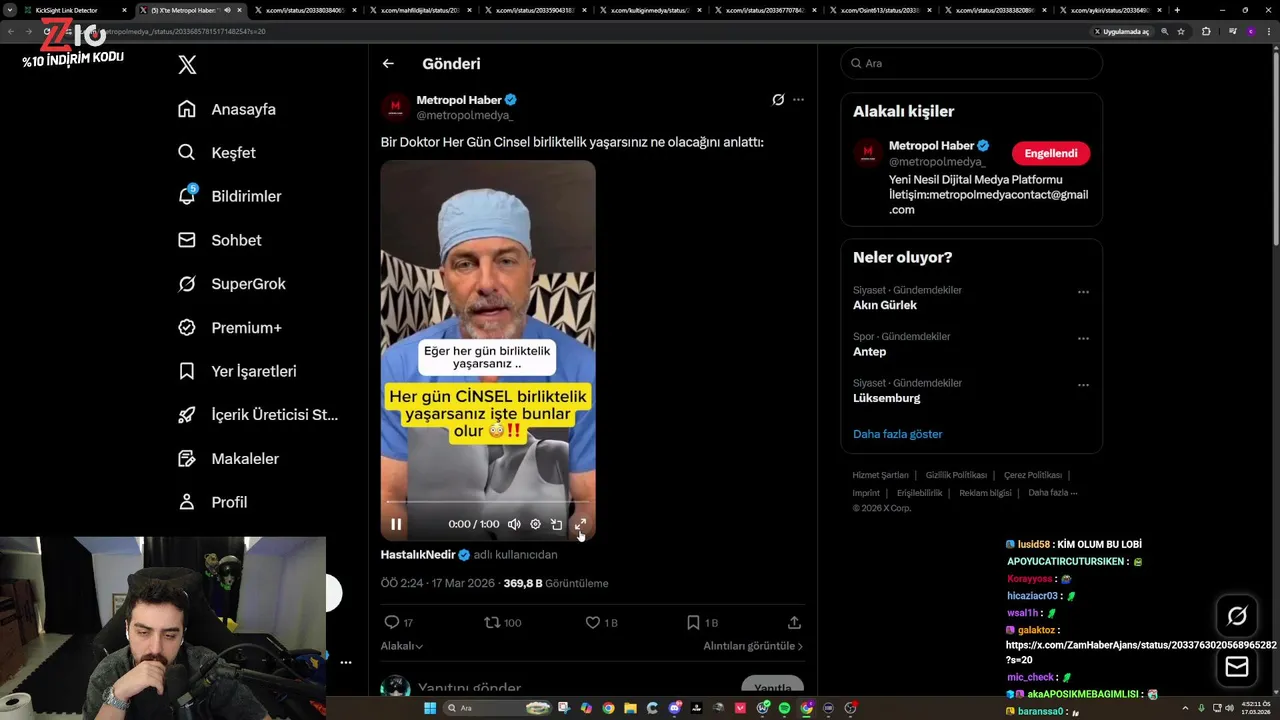
Task: Open Spotify from the taskbar
Action: point(783,708)
